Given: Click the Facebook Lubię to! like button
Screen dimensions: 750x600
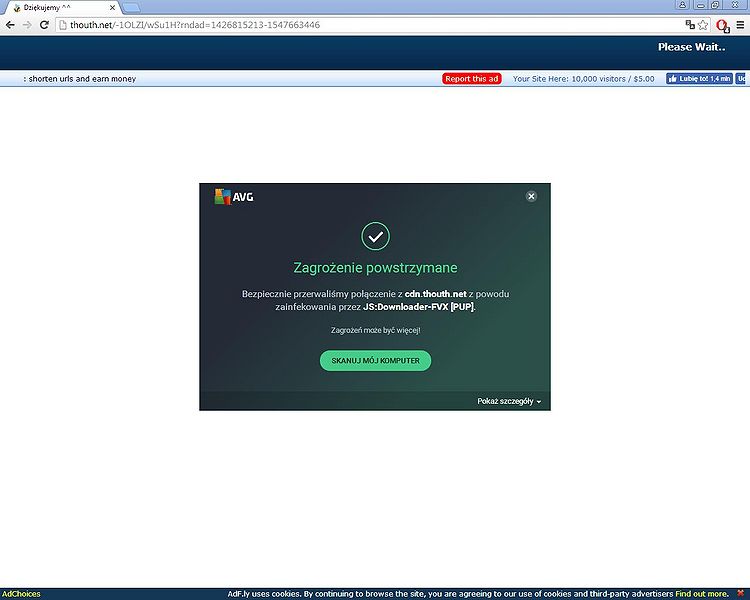Looking at the screenshot, I should 699,79.
